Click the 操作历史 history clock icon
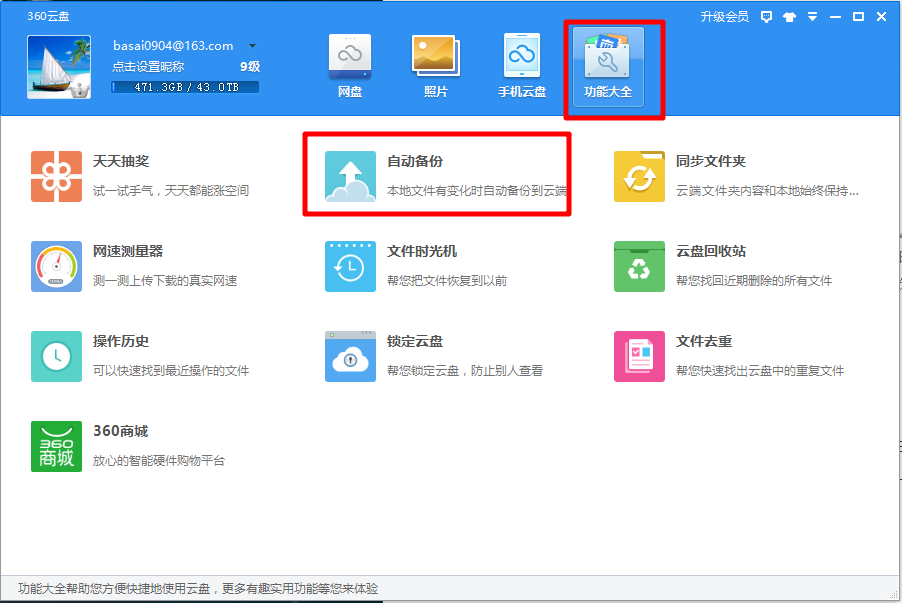 [x=56, y=356]
